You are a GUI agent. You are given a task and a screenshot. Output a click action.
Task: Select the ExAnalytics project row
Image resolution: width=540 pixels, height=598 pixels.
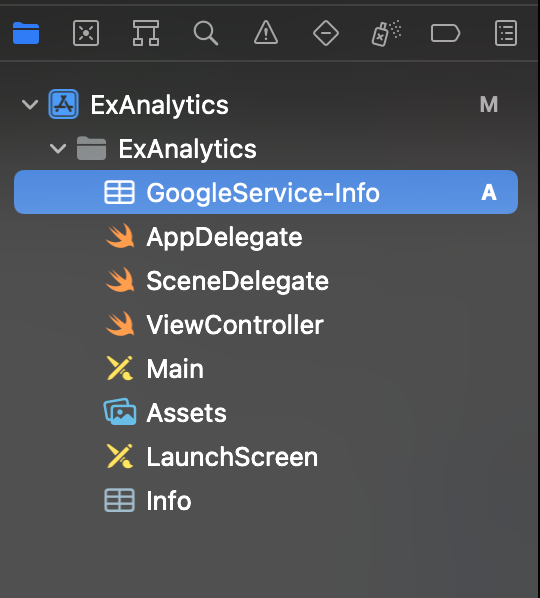(x=266, y=104)
